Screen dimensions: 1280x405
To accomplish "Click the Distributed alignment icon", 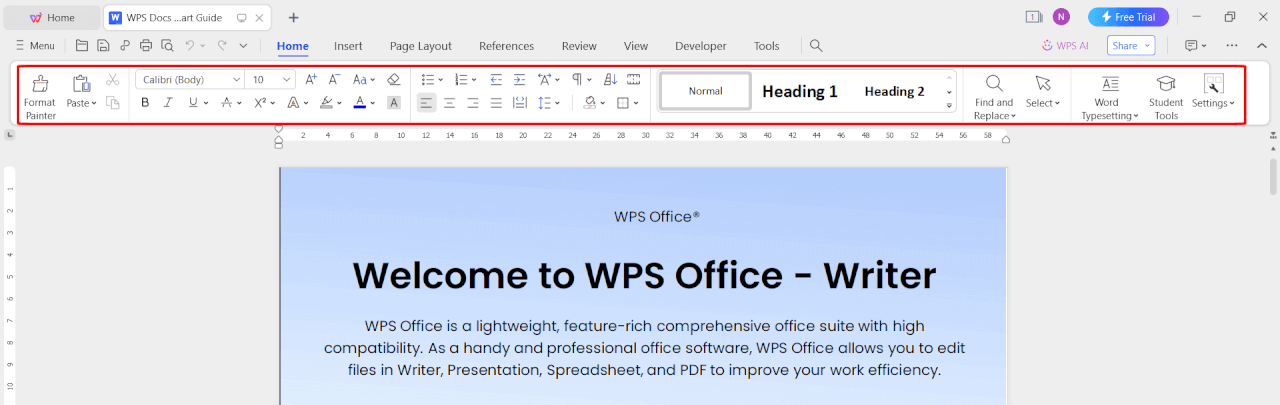I will [519, 102].
